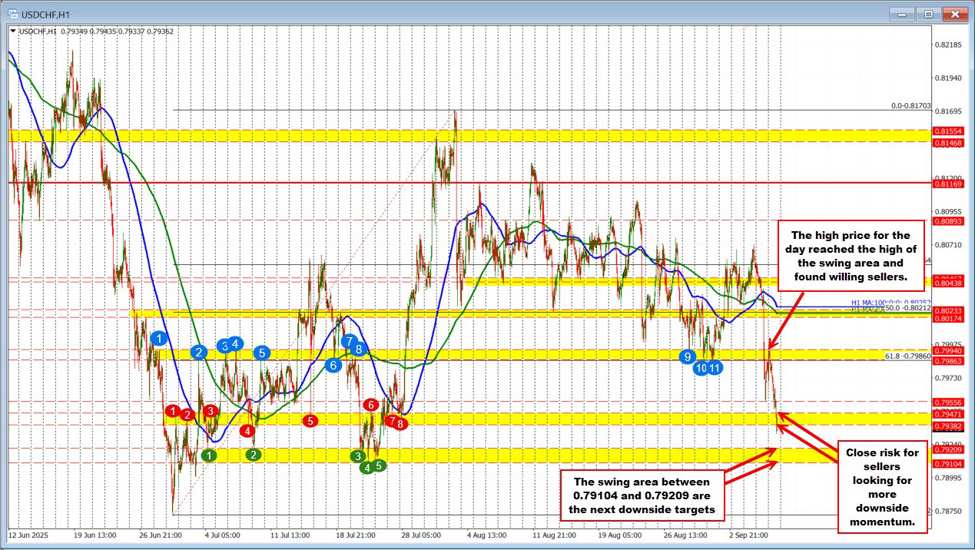
Task: Click the 26 Jun 21:00 time label
Action: pyautogui.click(x=161, y=534)
